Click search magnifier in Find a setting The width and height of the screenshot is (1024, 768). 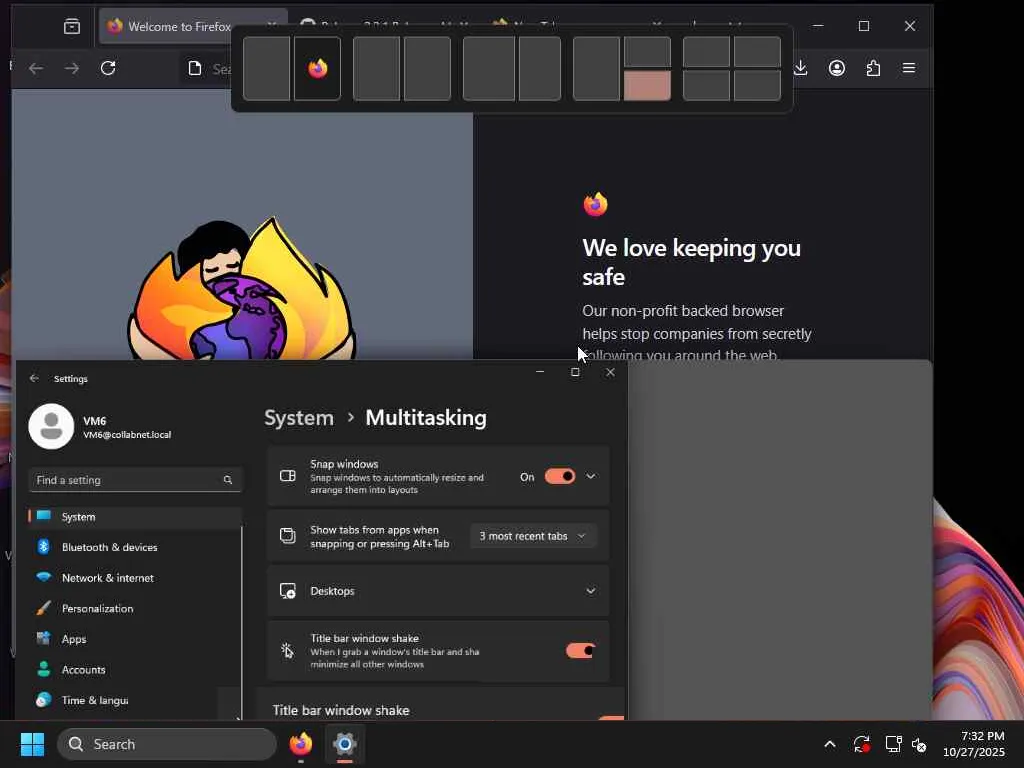pyautogui.click(x=228, y=480)
